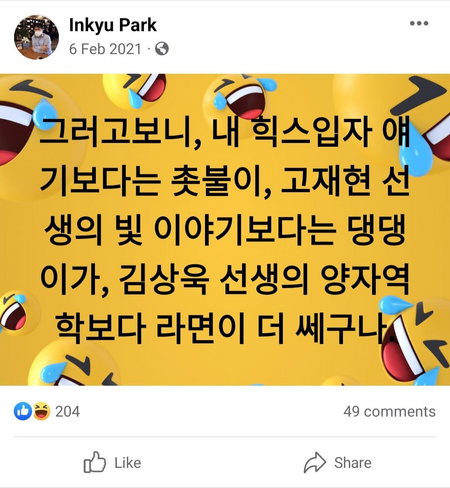450x488 pixels.
Task: Click the yellow Haha reaction icon
Action: [41, 411]
